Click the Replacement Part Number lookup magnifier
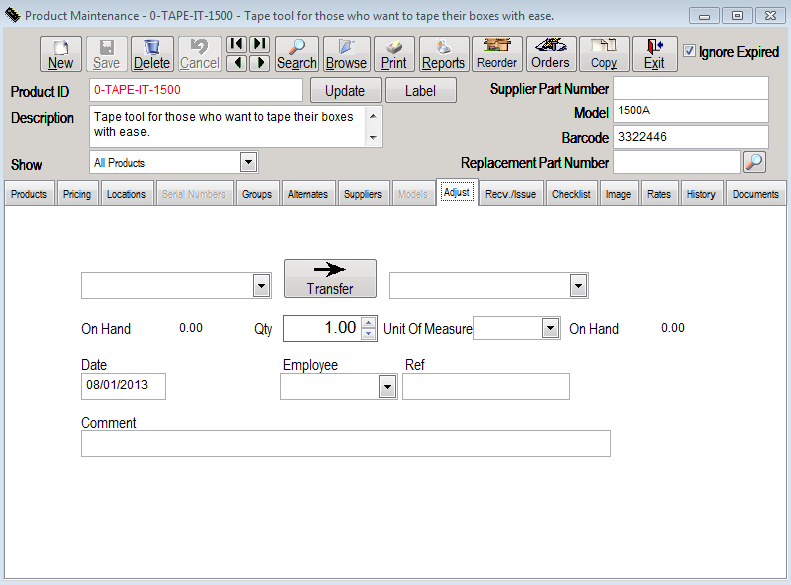This screenshot has width=791, height=585. click(755, 162)
